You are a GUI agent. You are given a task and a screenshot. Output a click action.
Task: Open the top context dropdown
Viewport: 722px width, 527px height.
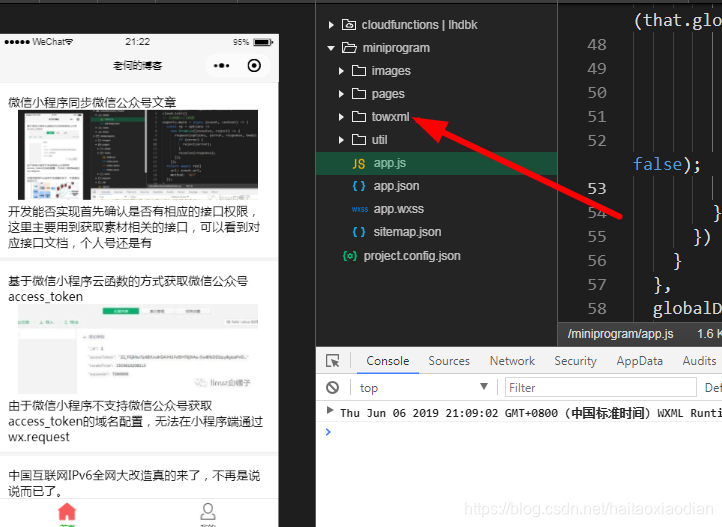424,388
